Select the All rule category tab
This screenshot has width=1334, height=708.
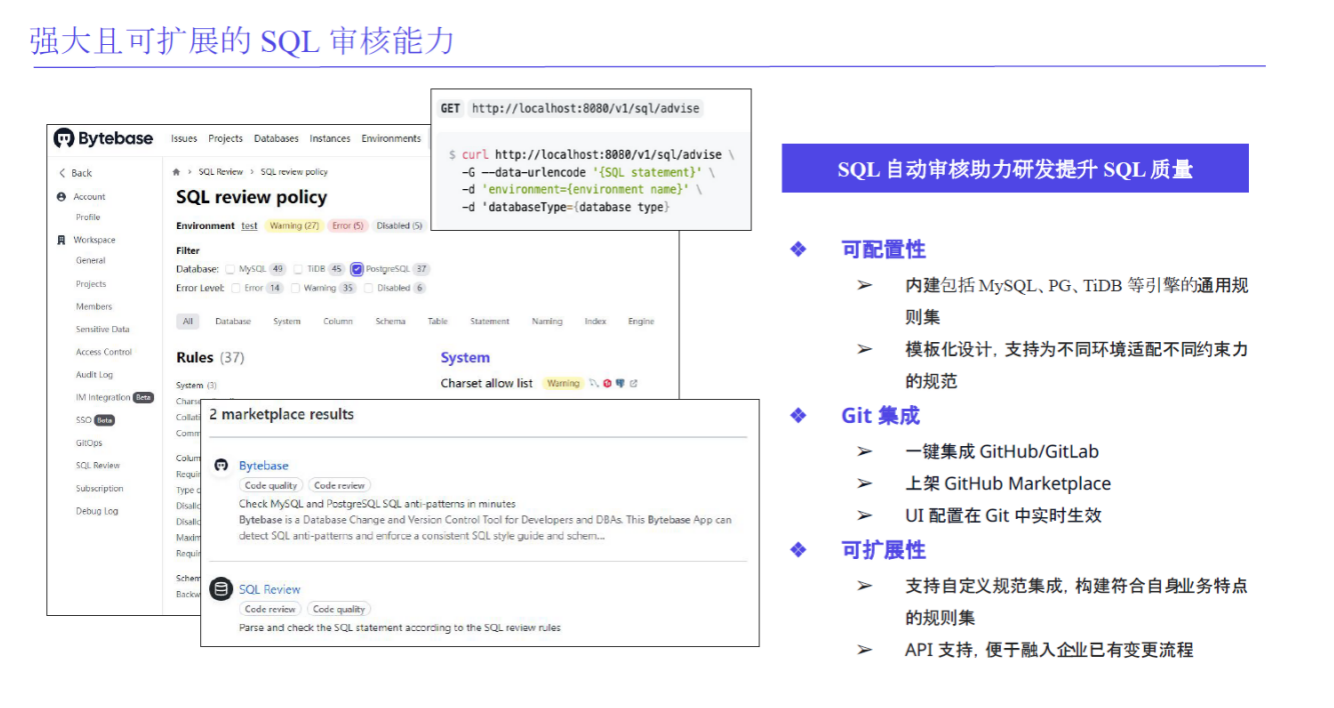(x=188, y=321)
